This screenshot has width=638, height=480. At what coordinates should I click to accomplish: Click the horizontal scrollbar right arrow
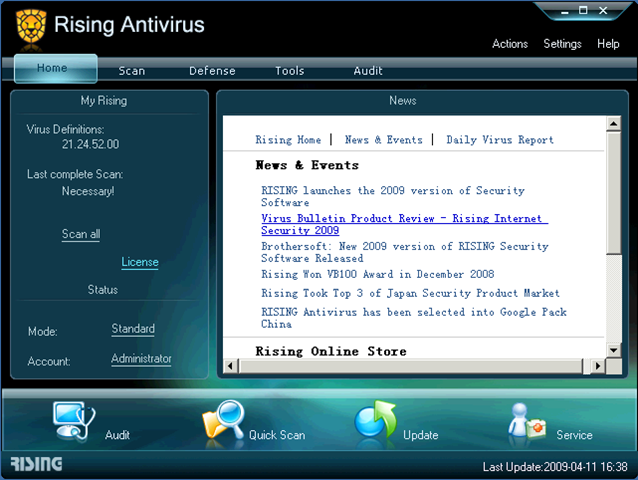(599, 366)
